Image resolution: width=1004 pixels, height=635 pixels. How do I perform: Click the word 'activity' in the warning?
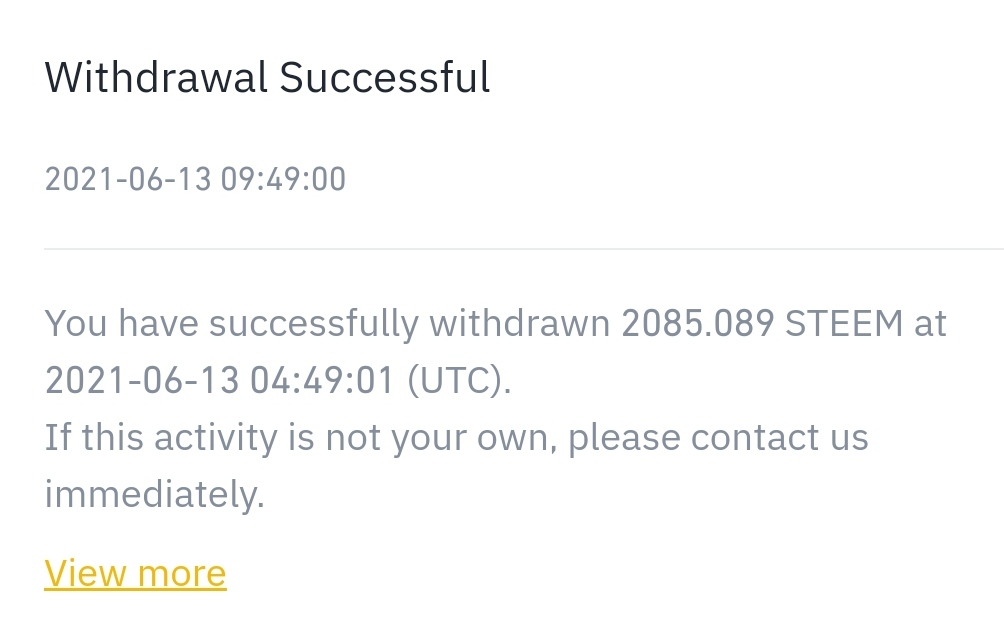point(216,438)
